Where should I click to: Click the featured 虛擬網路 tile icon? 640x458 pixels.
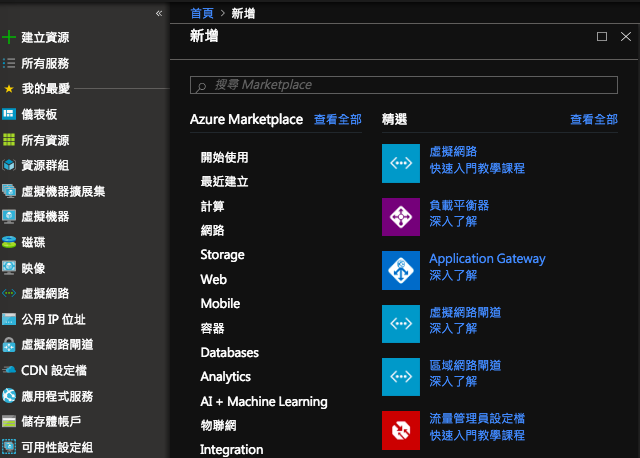coord(401,163)
